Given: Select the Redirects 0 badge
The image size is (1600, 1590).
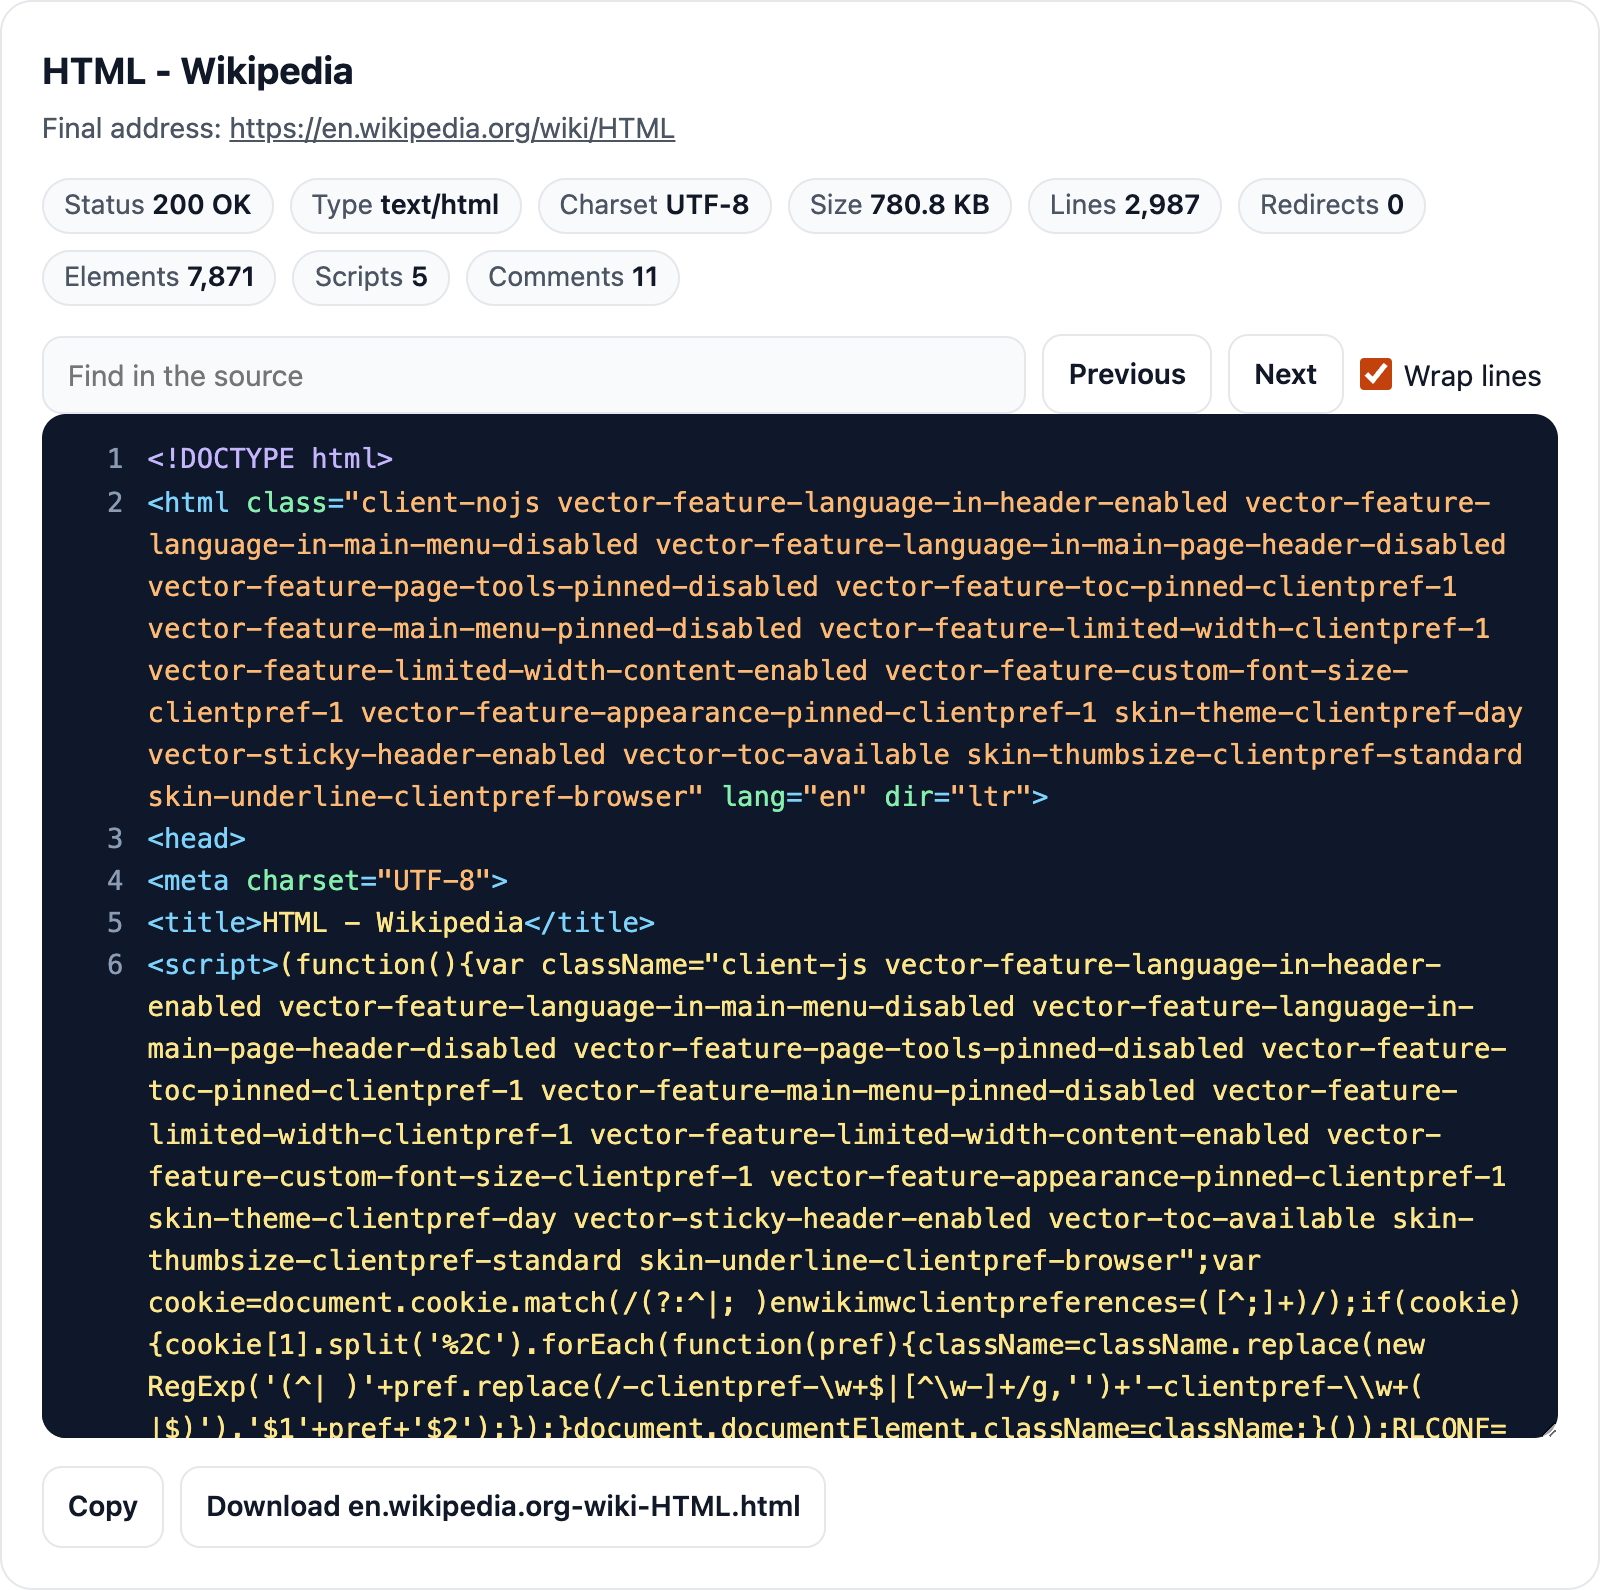Looking at the screenshot, I should tap(1332, 205).
